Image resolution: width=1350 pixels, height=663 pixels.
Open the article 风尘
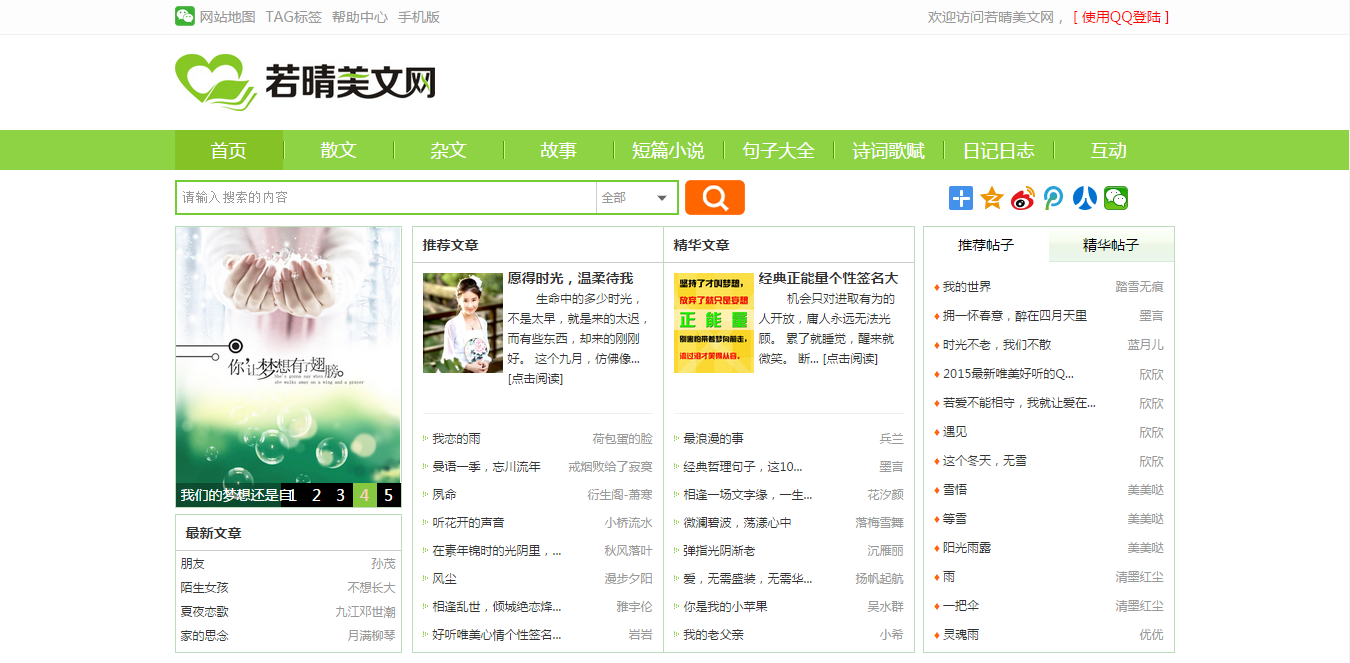click(x=444, y=579)
